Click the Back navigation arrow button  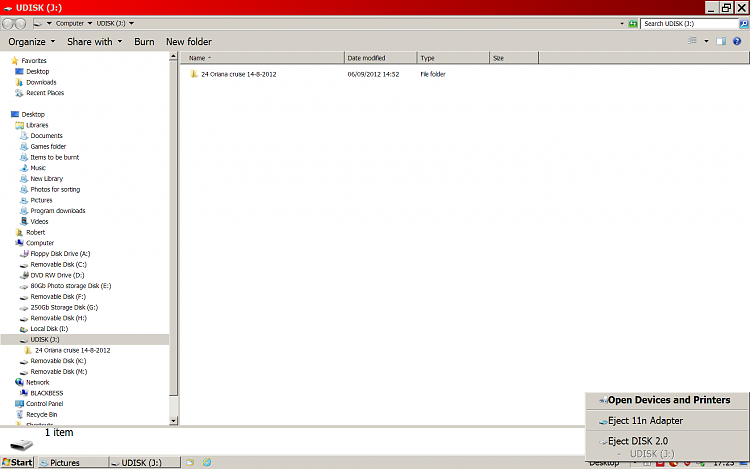8,23
